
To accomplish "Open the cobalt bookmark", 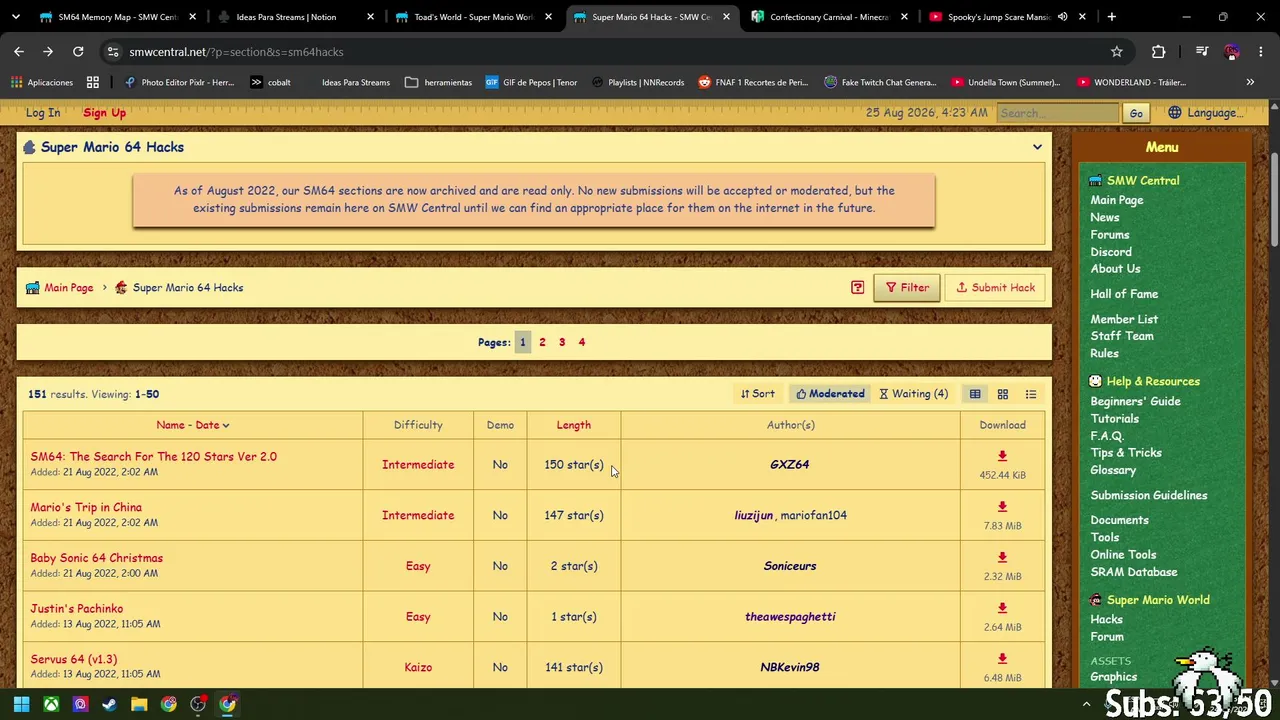I will [270, 82].
